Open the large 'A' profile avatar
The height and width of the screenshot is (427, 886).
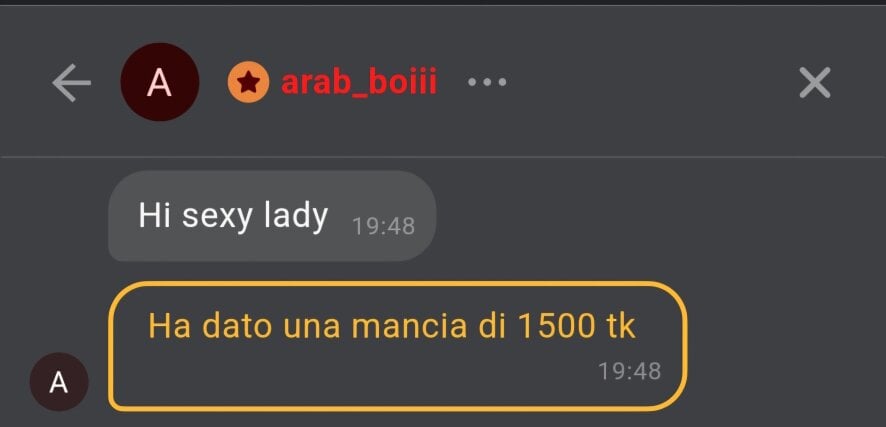pyautogui.click(x=160, y=82)
